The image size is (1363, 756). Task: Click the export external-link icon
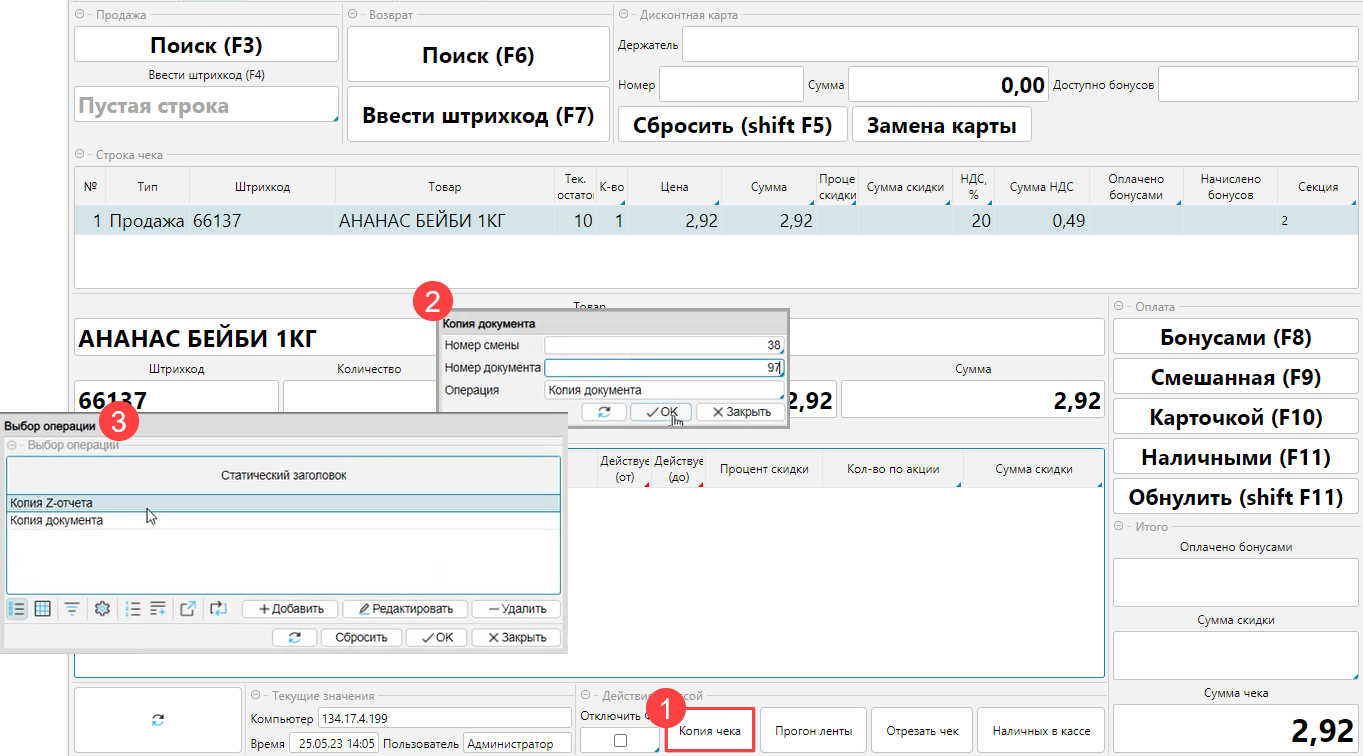coord(188,609)
